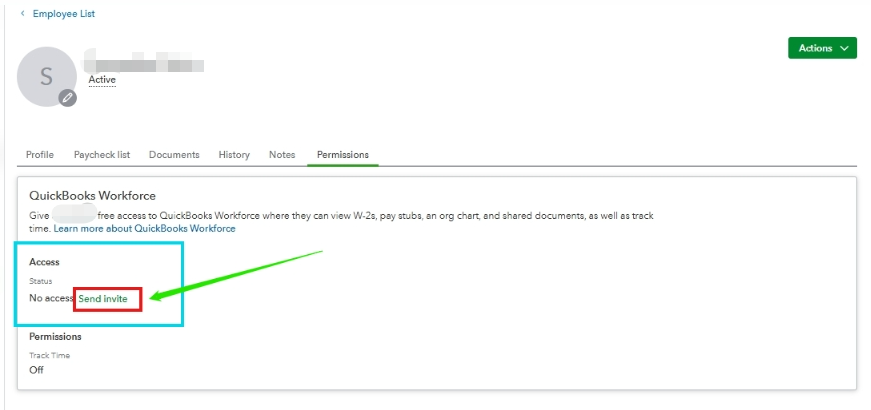Go back to Employee List
Image resolution: width=871 pixels, height=410 pixels.
coord(63,14)
